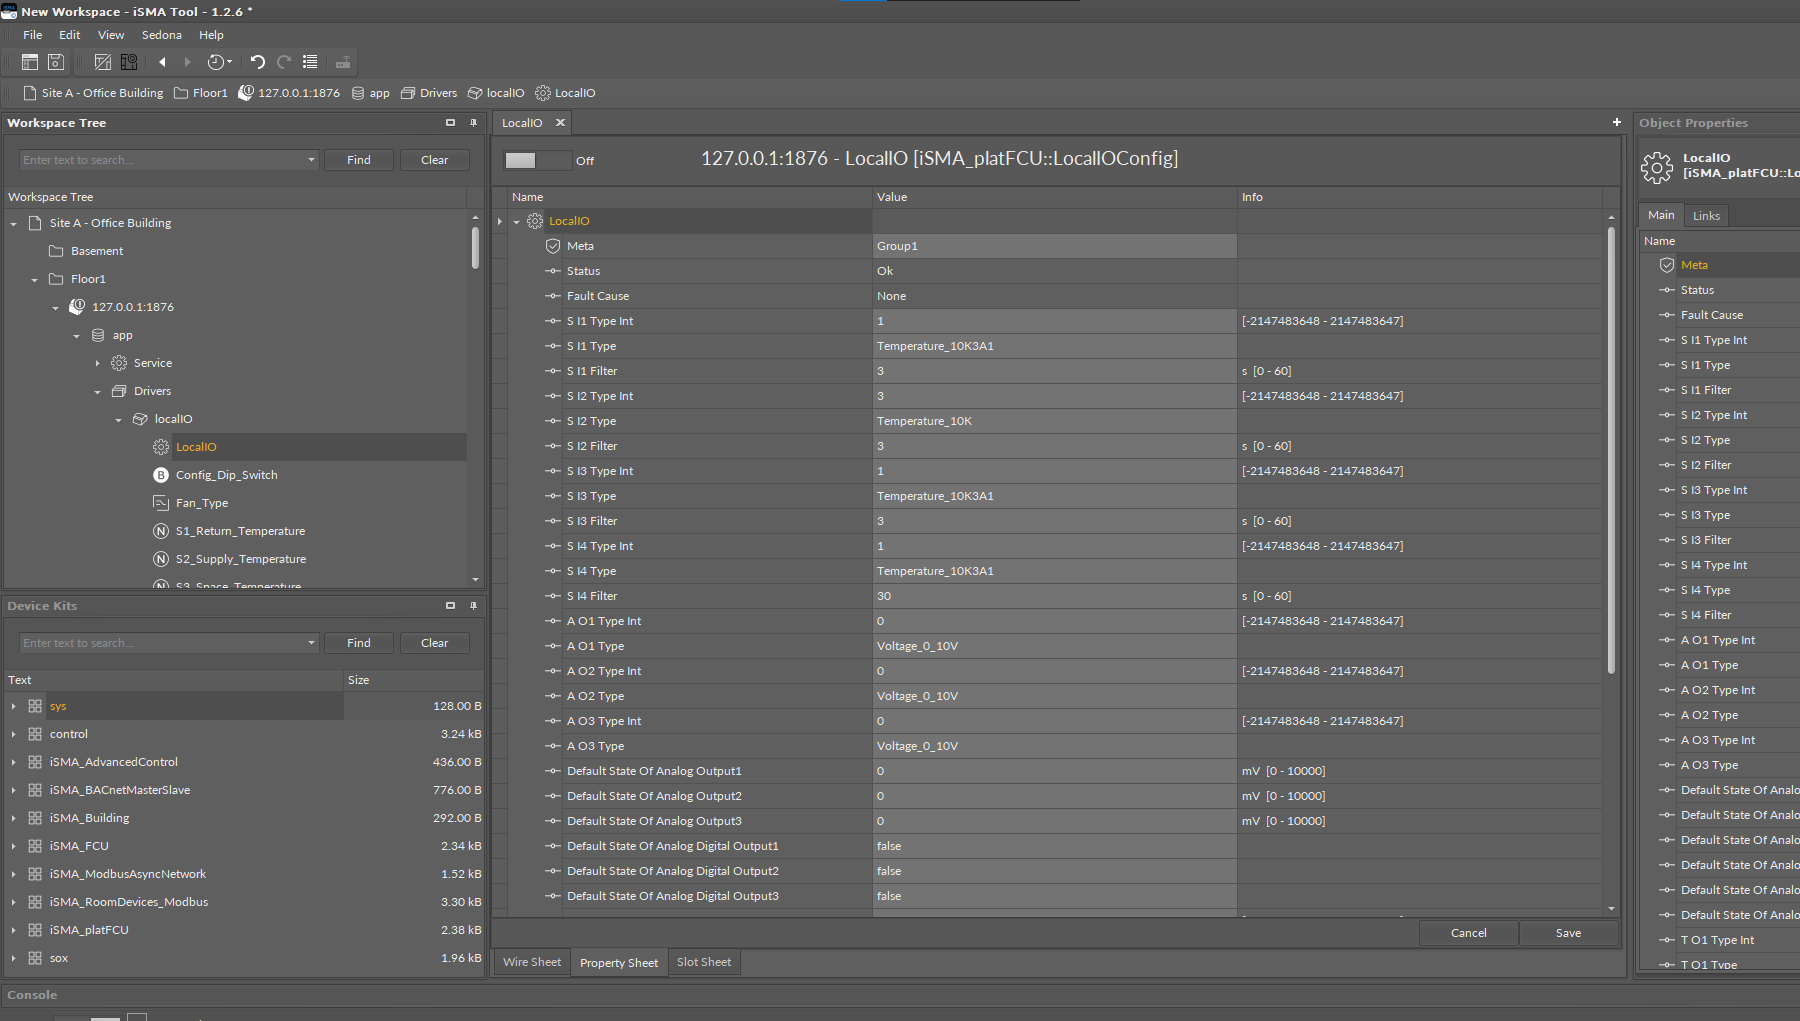Image resolution: width=1800 pixels, height=1021 pixels.
Task: Click the list view toolbar icon
Action: point(310,62)
